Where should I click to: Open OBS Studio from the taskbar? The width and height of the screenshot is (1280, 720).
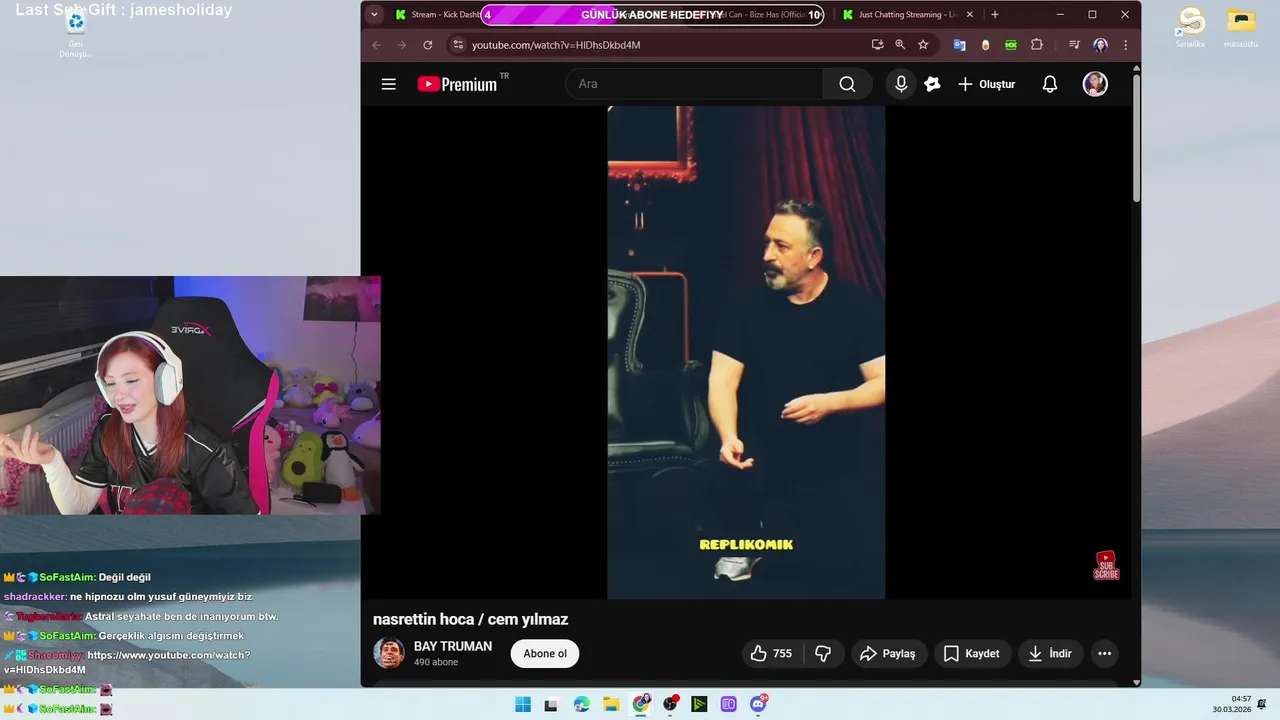(x=670, y=704)
